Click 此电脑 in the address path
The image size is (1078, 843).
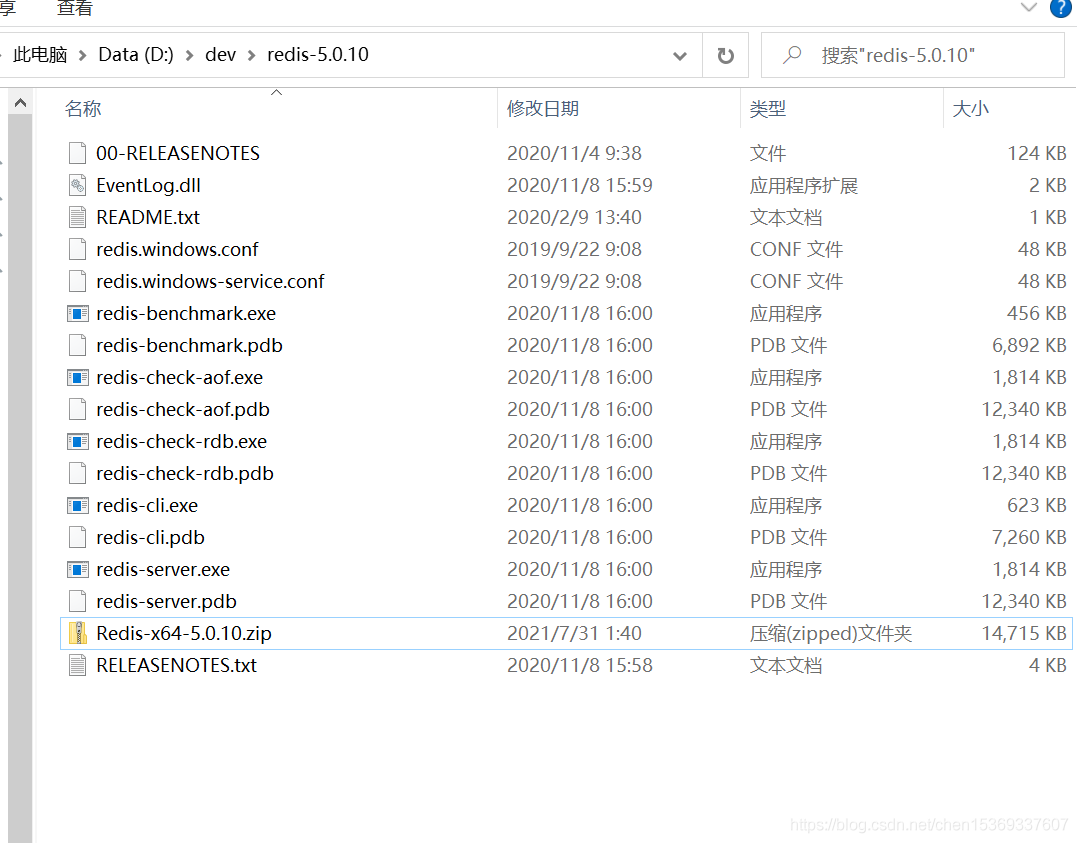point(40,55)
